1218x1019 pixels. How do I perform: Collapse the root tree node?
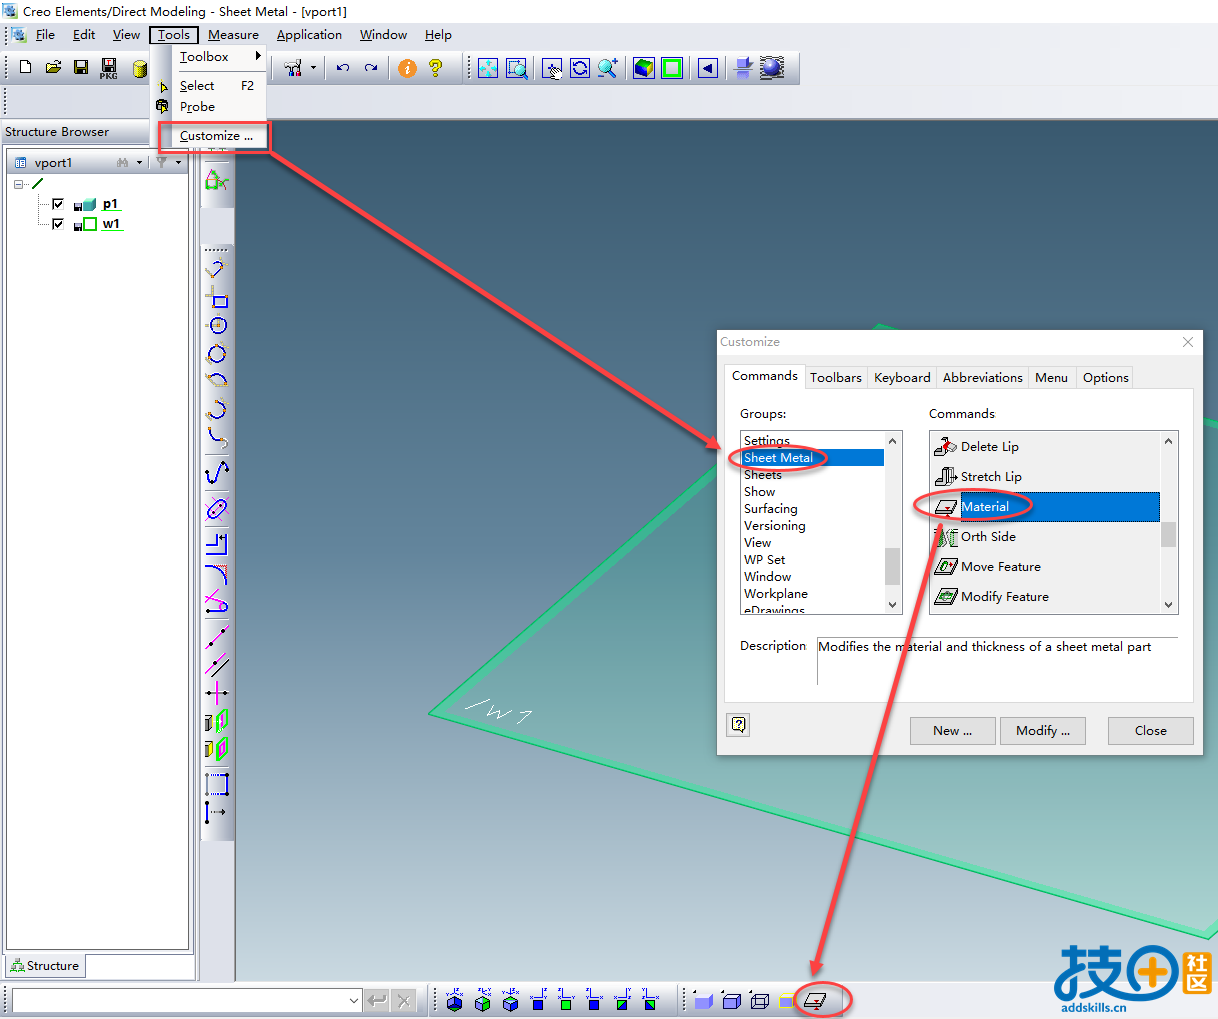click(18, 184)
